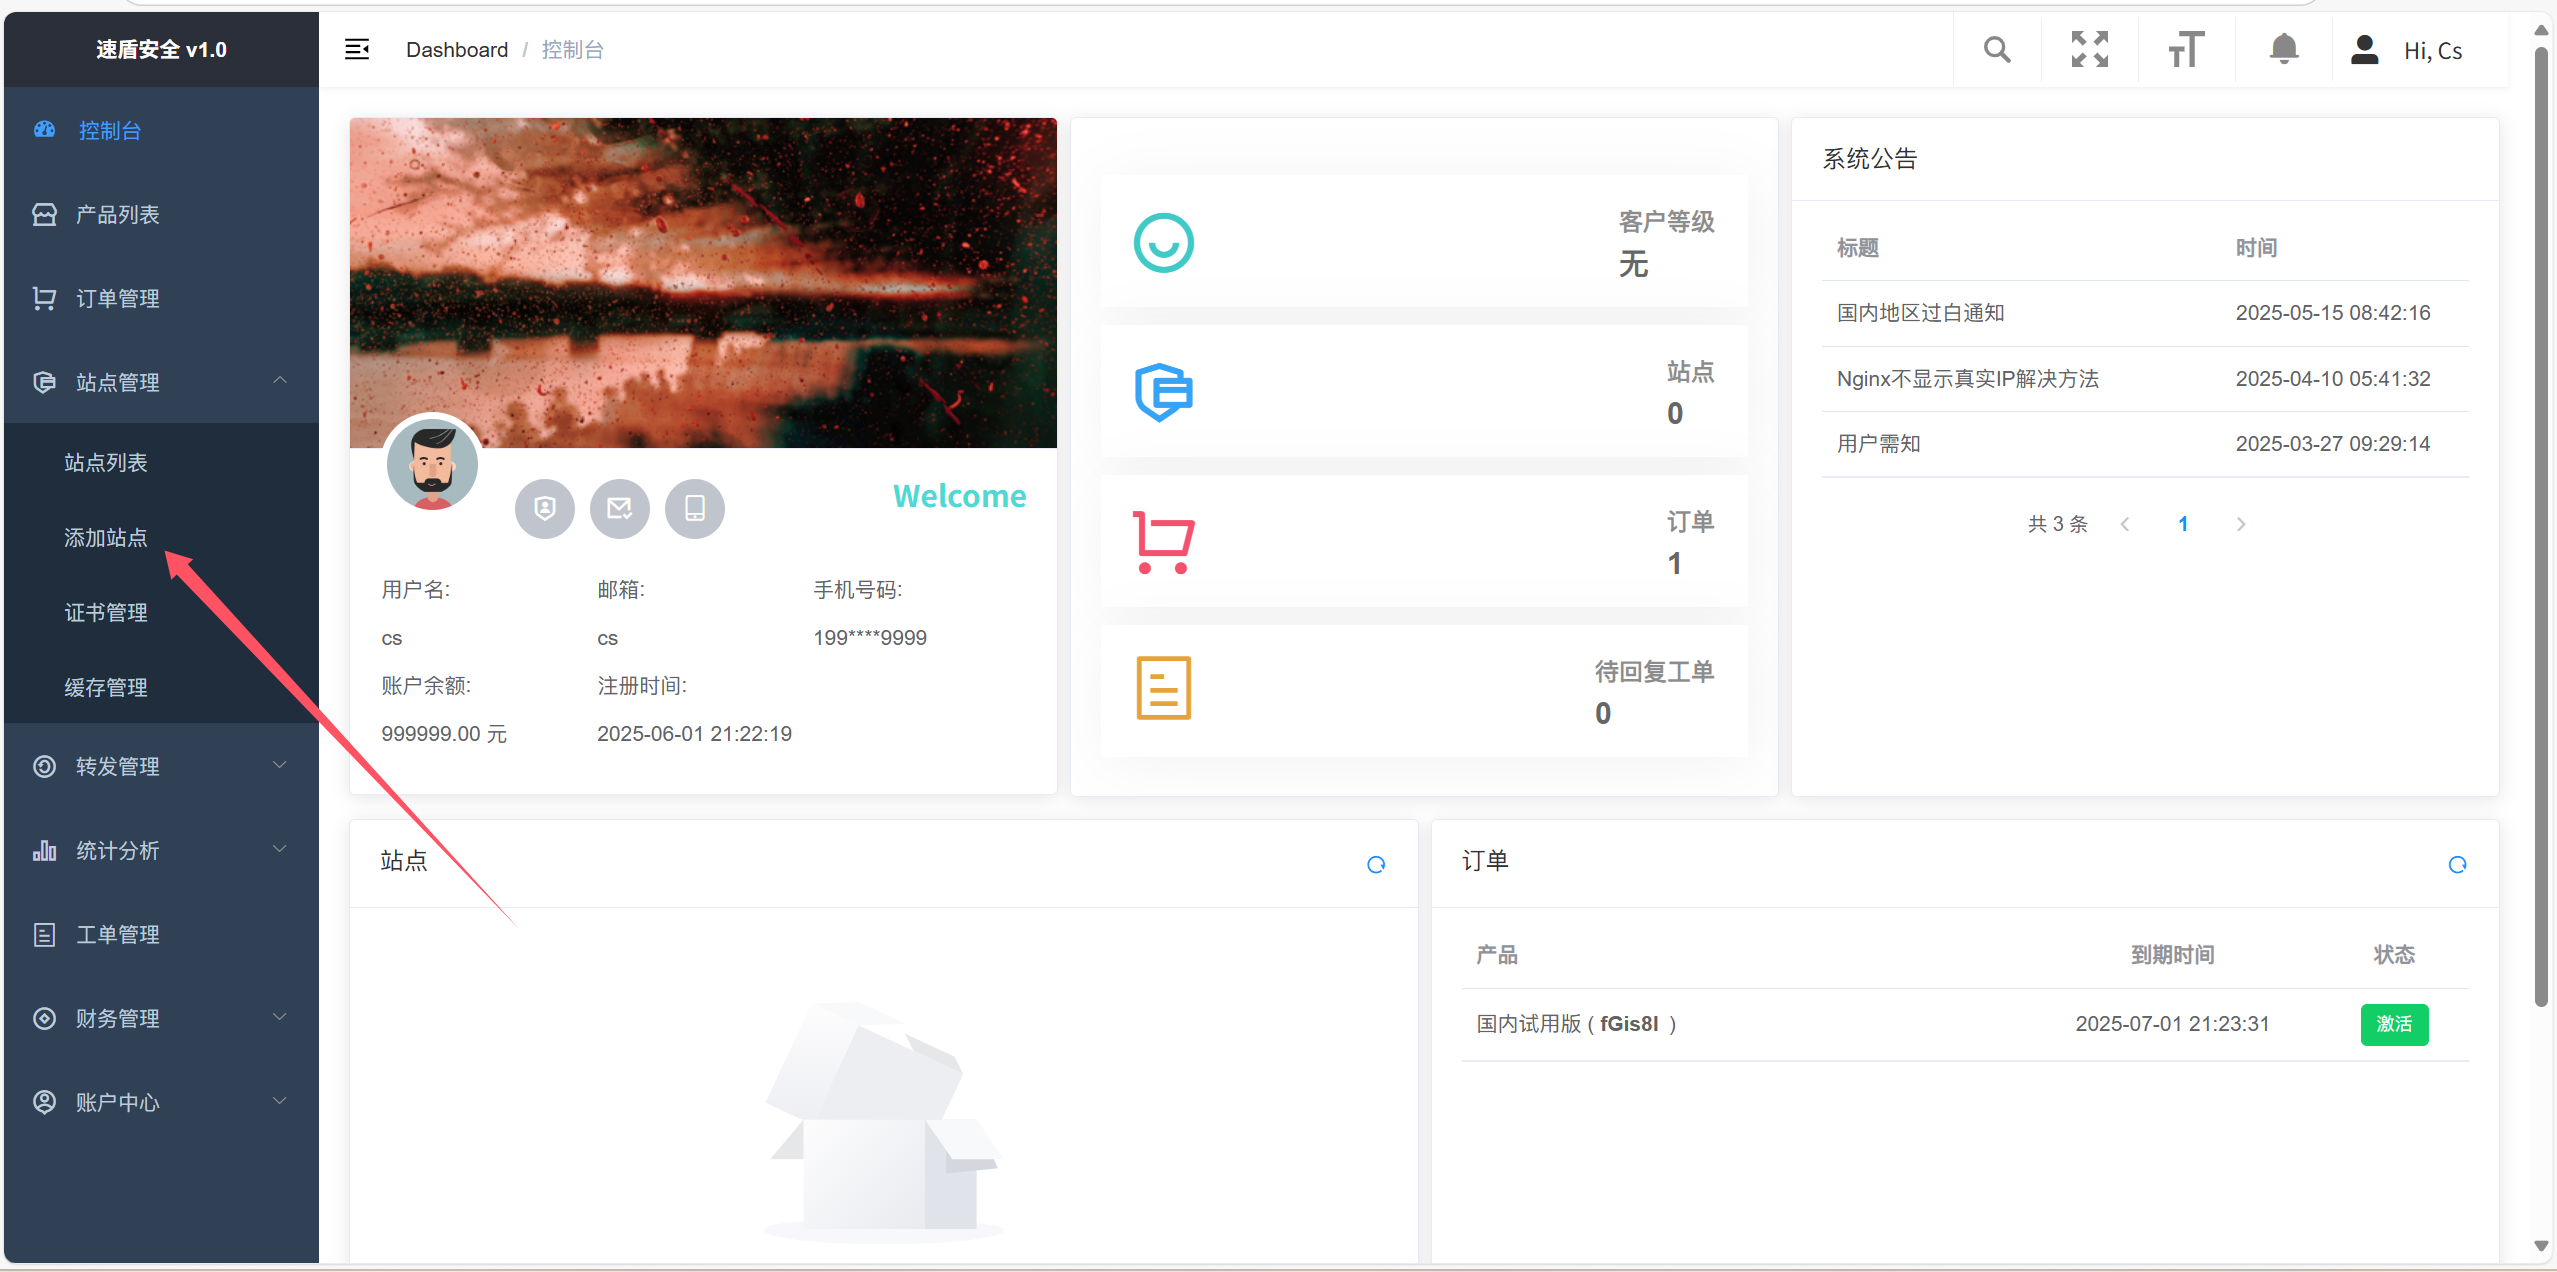This screenshot has height=1272, width=2557.
Task: Click the user profile icon next to Hi, Cs
Action: pyautogui.click(x=2364, y=49)
